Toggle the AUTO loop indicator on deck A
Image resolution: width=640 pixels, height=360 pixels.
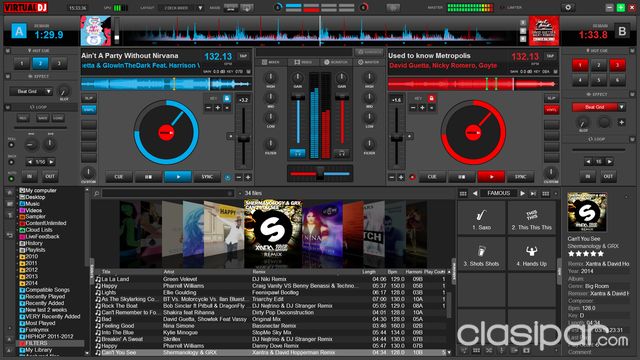click(x=11, y=178)
